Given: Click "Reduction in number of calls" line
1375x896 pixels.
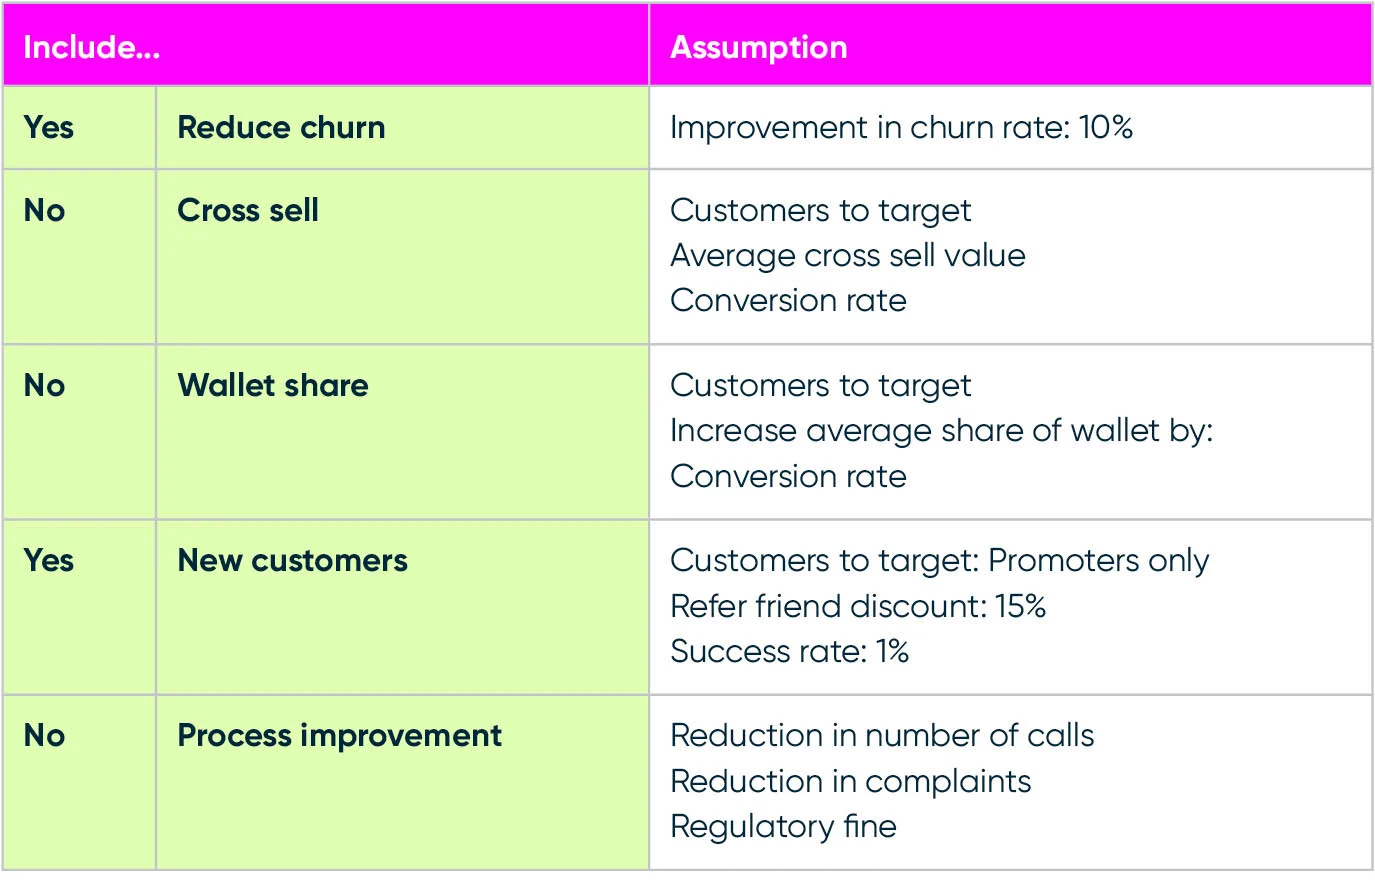Looking at the screenshot, I should click(882, 736).
